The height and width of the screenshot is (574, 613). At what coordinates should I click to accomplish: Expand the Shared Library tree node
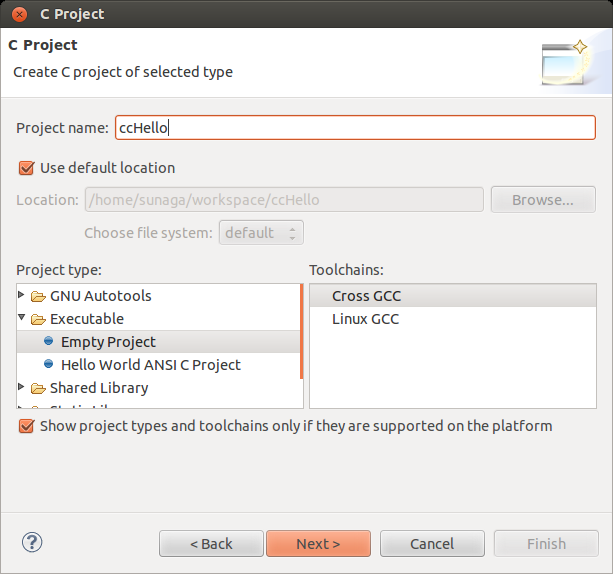point(22,388)
